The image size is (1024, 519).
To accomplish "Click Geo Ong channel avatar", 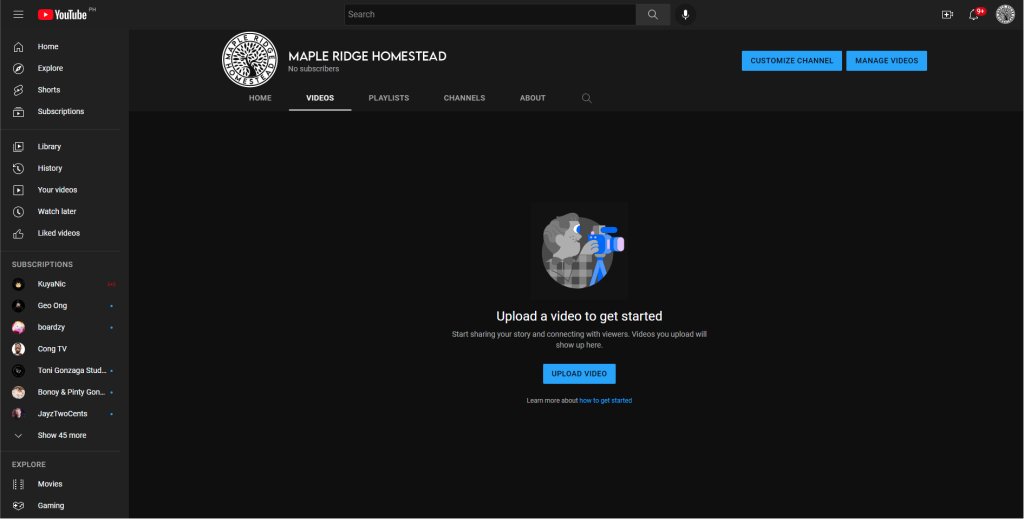I will click(18, 306).
